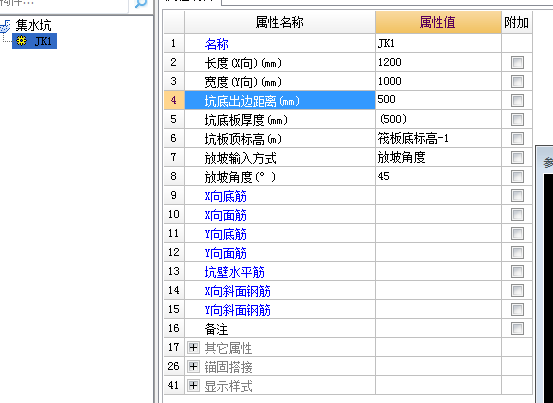Tick the 附加 checkbox for X向底筋
553x403 pixels.
(517, 196)
